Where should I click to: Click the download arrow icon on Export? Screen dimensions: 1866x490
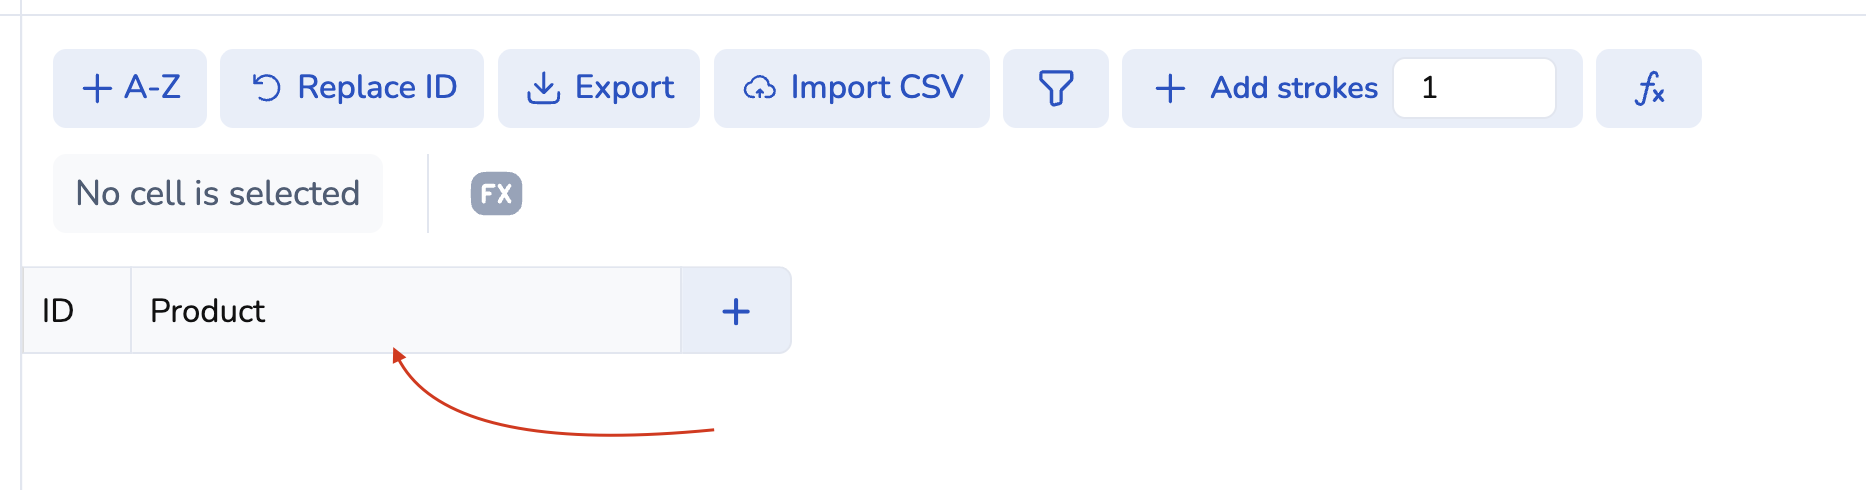tap(543, 88)
